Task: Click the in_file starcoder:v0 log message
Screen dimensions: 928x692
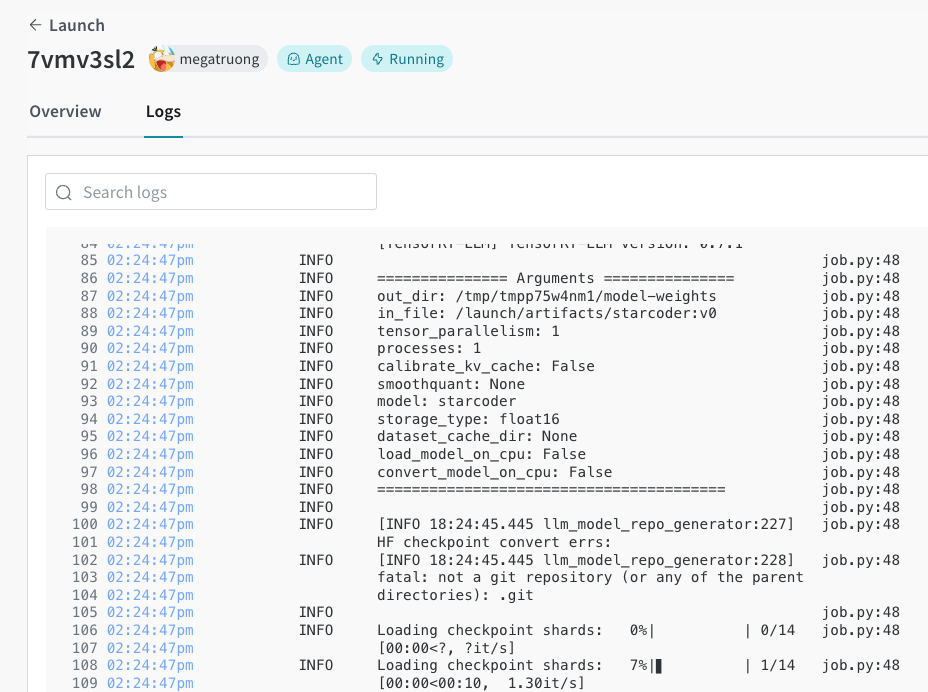Action: click(x=546, y=313)
